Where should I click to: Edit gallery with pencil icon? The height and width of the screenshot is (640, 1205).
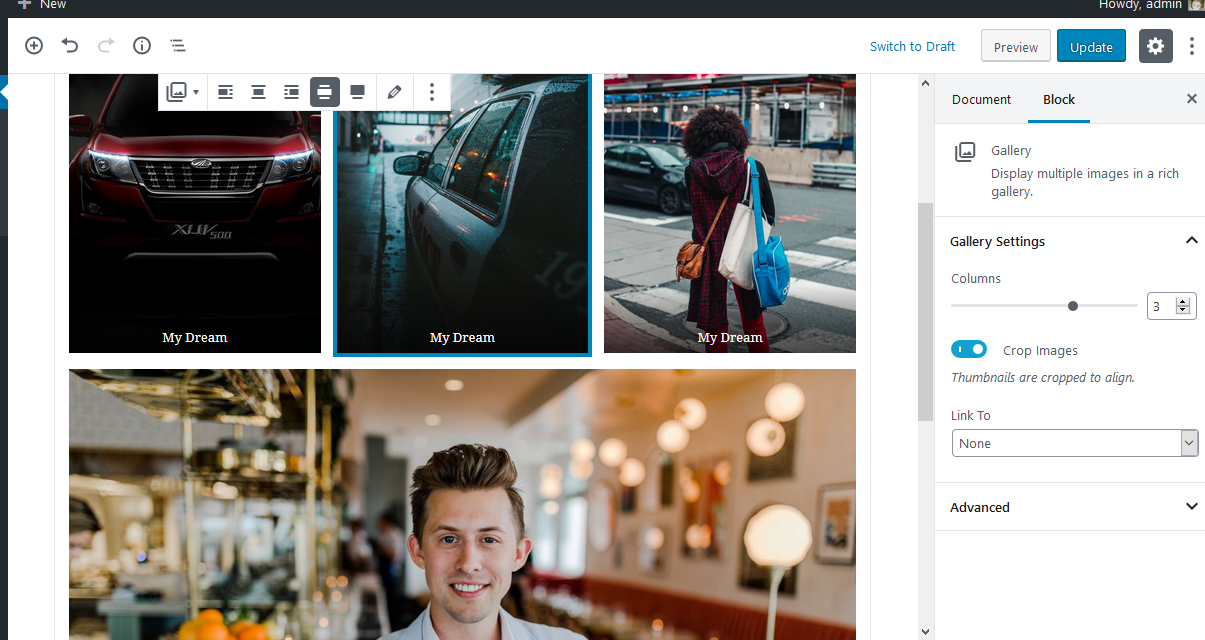click(394, 92)
